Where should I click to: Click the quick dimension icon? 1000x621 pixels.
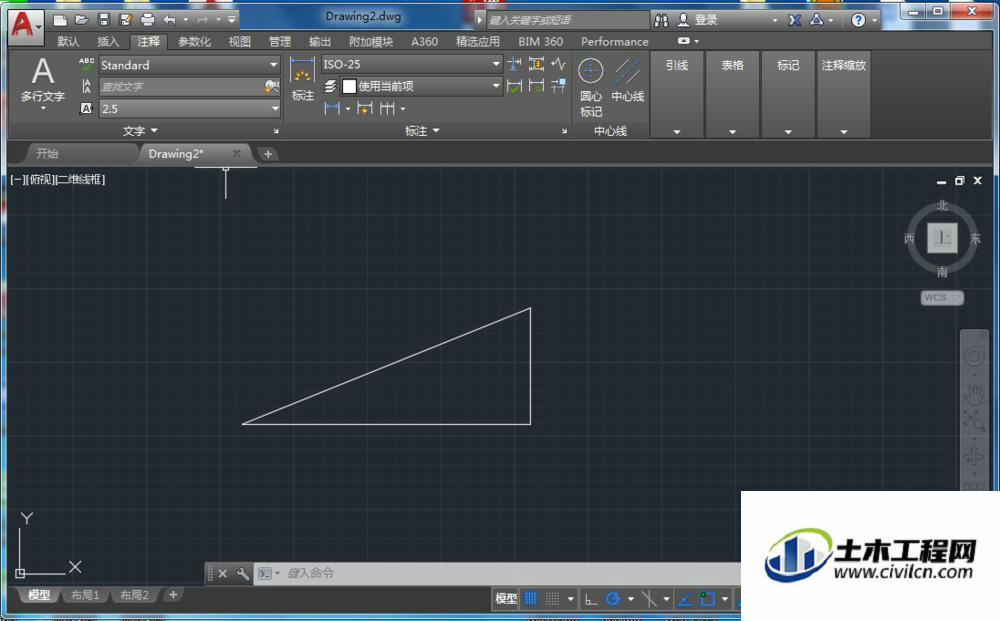(x=365, y=108)
